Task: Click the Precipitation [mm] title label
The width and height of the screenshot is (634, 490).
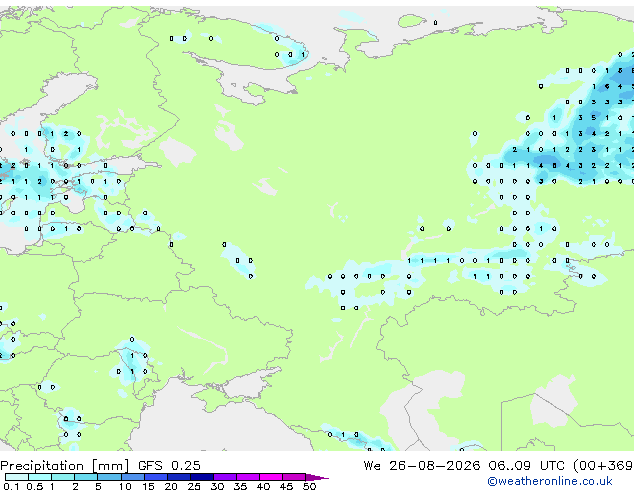Action: 65,466
